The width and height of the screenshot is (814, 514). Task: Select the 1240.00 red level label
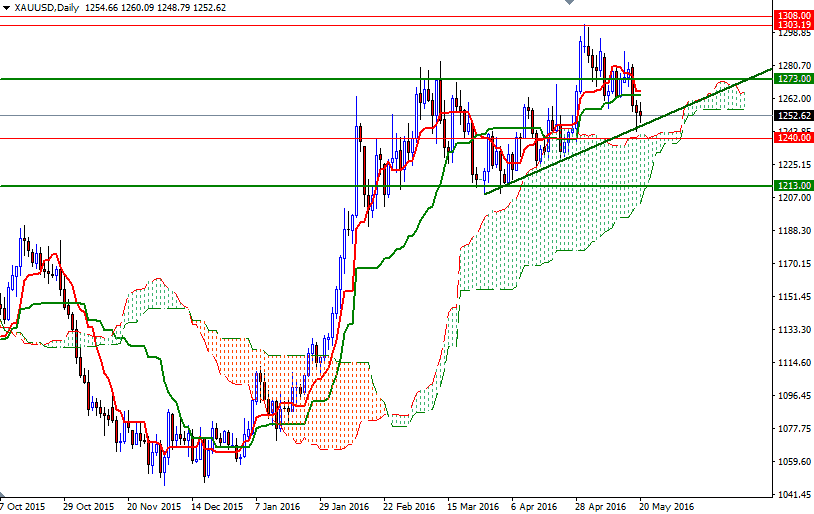[793, 138]
